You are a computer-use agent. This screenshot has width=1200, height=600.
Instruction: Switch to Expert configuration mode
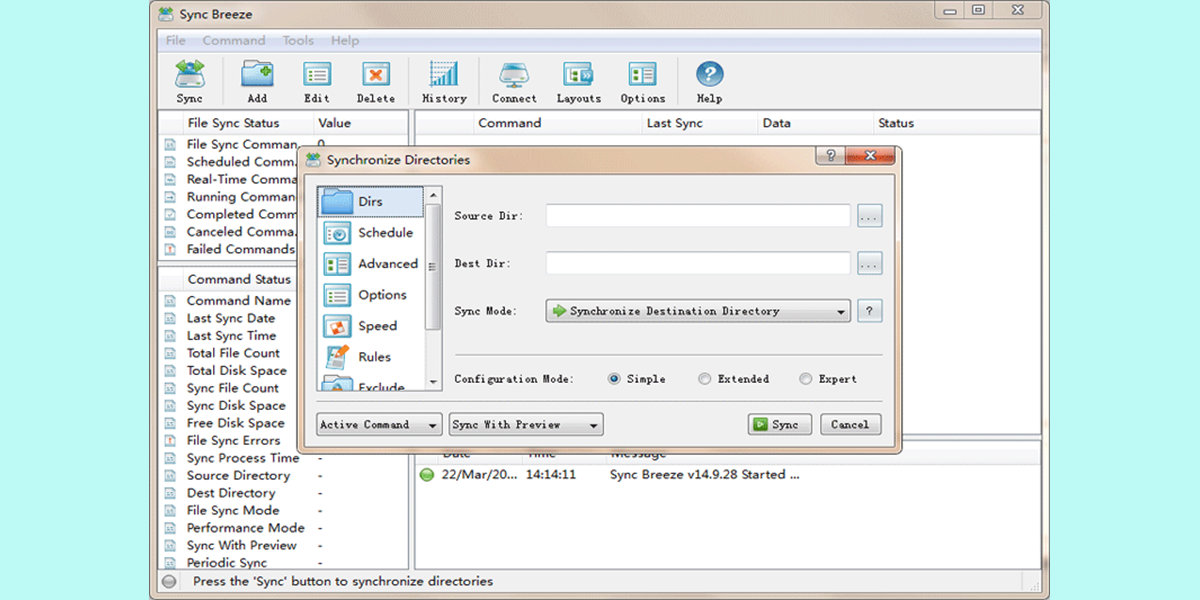coord(806,379)
